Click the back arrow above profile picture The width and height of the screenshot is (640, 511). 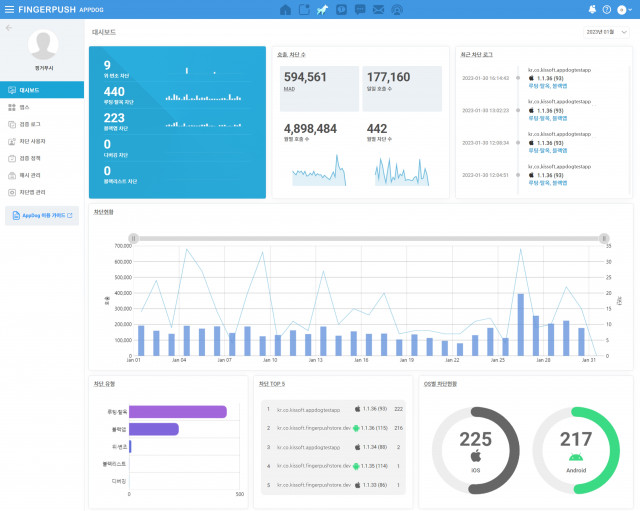point(9,28)
